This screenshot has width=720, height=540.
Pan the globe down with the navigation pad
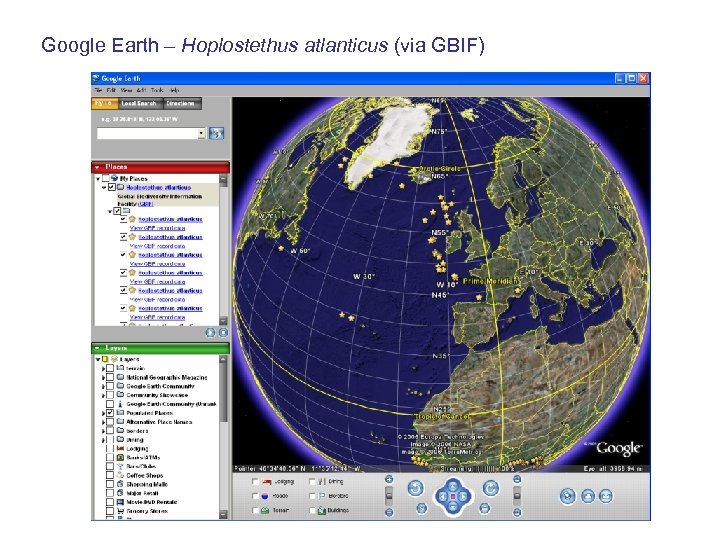(x=453, y=507)
